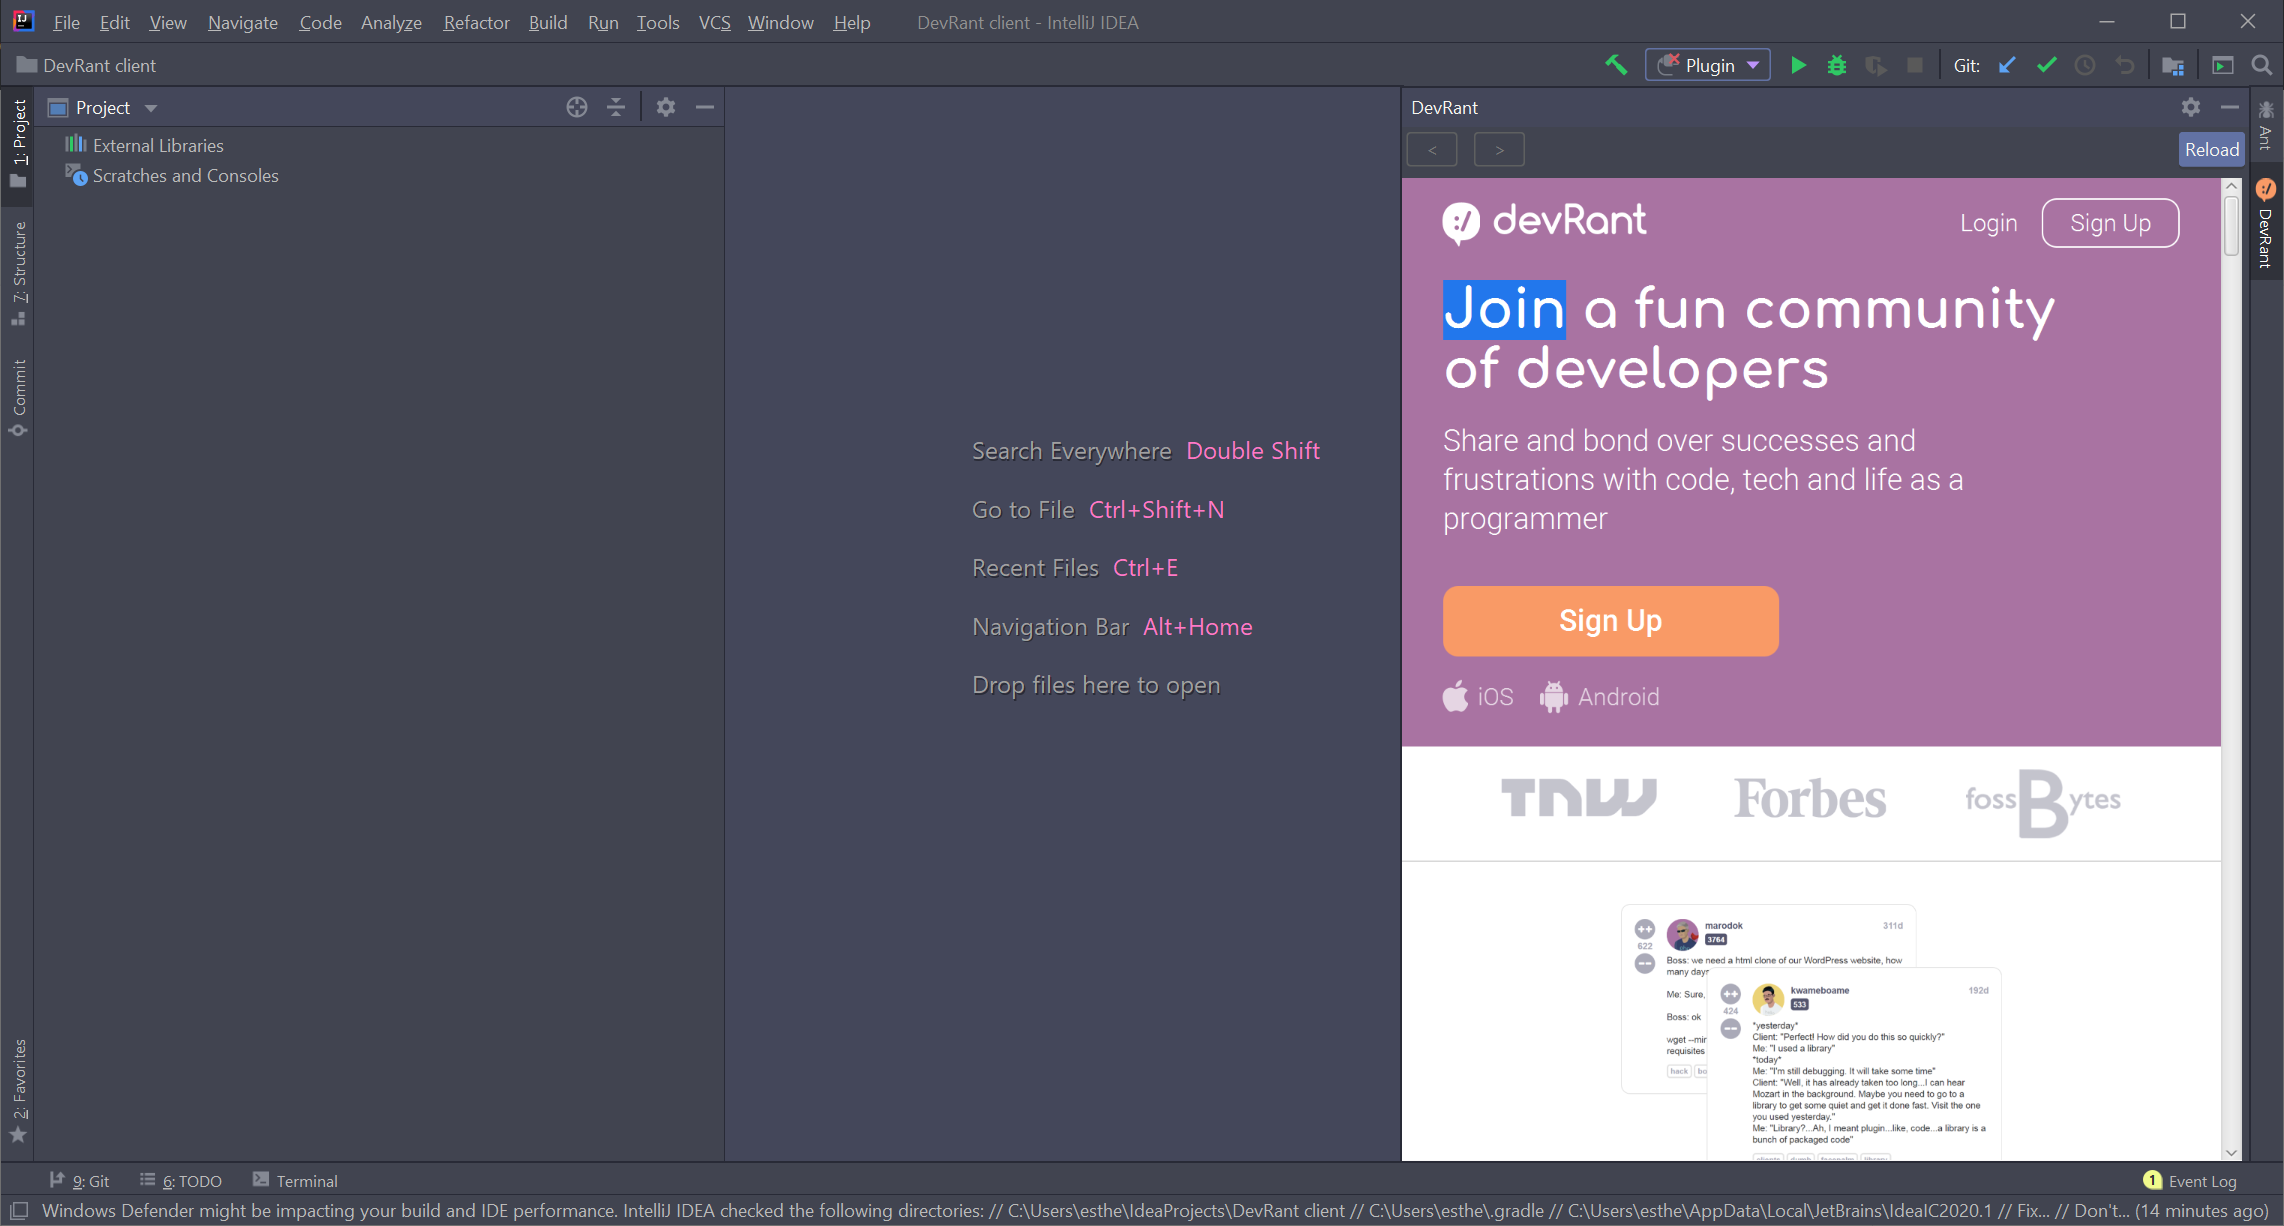
Task: Open the Analyze menu
Action: click(x=391, y=22)
